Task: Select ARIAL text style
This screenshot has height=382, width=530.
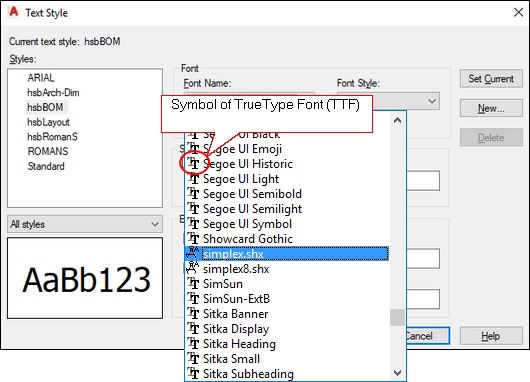Action: (x=41, y=78)
